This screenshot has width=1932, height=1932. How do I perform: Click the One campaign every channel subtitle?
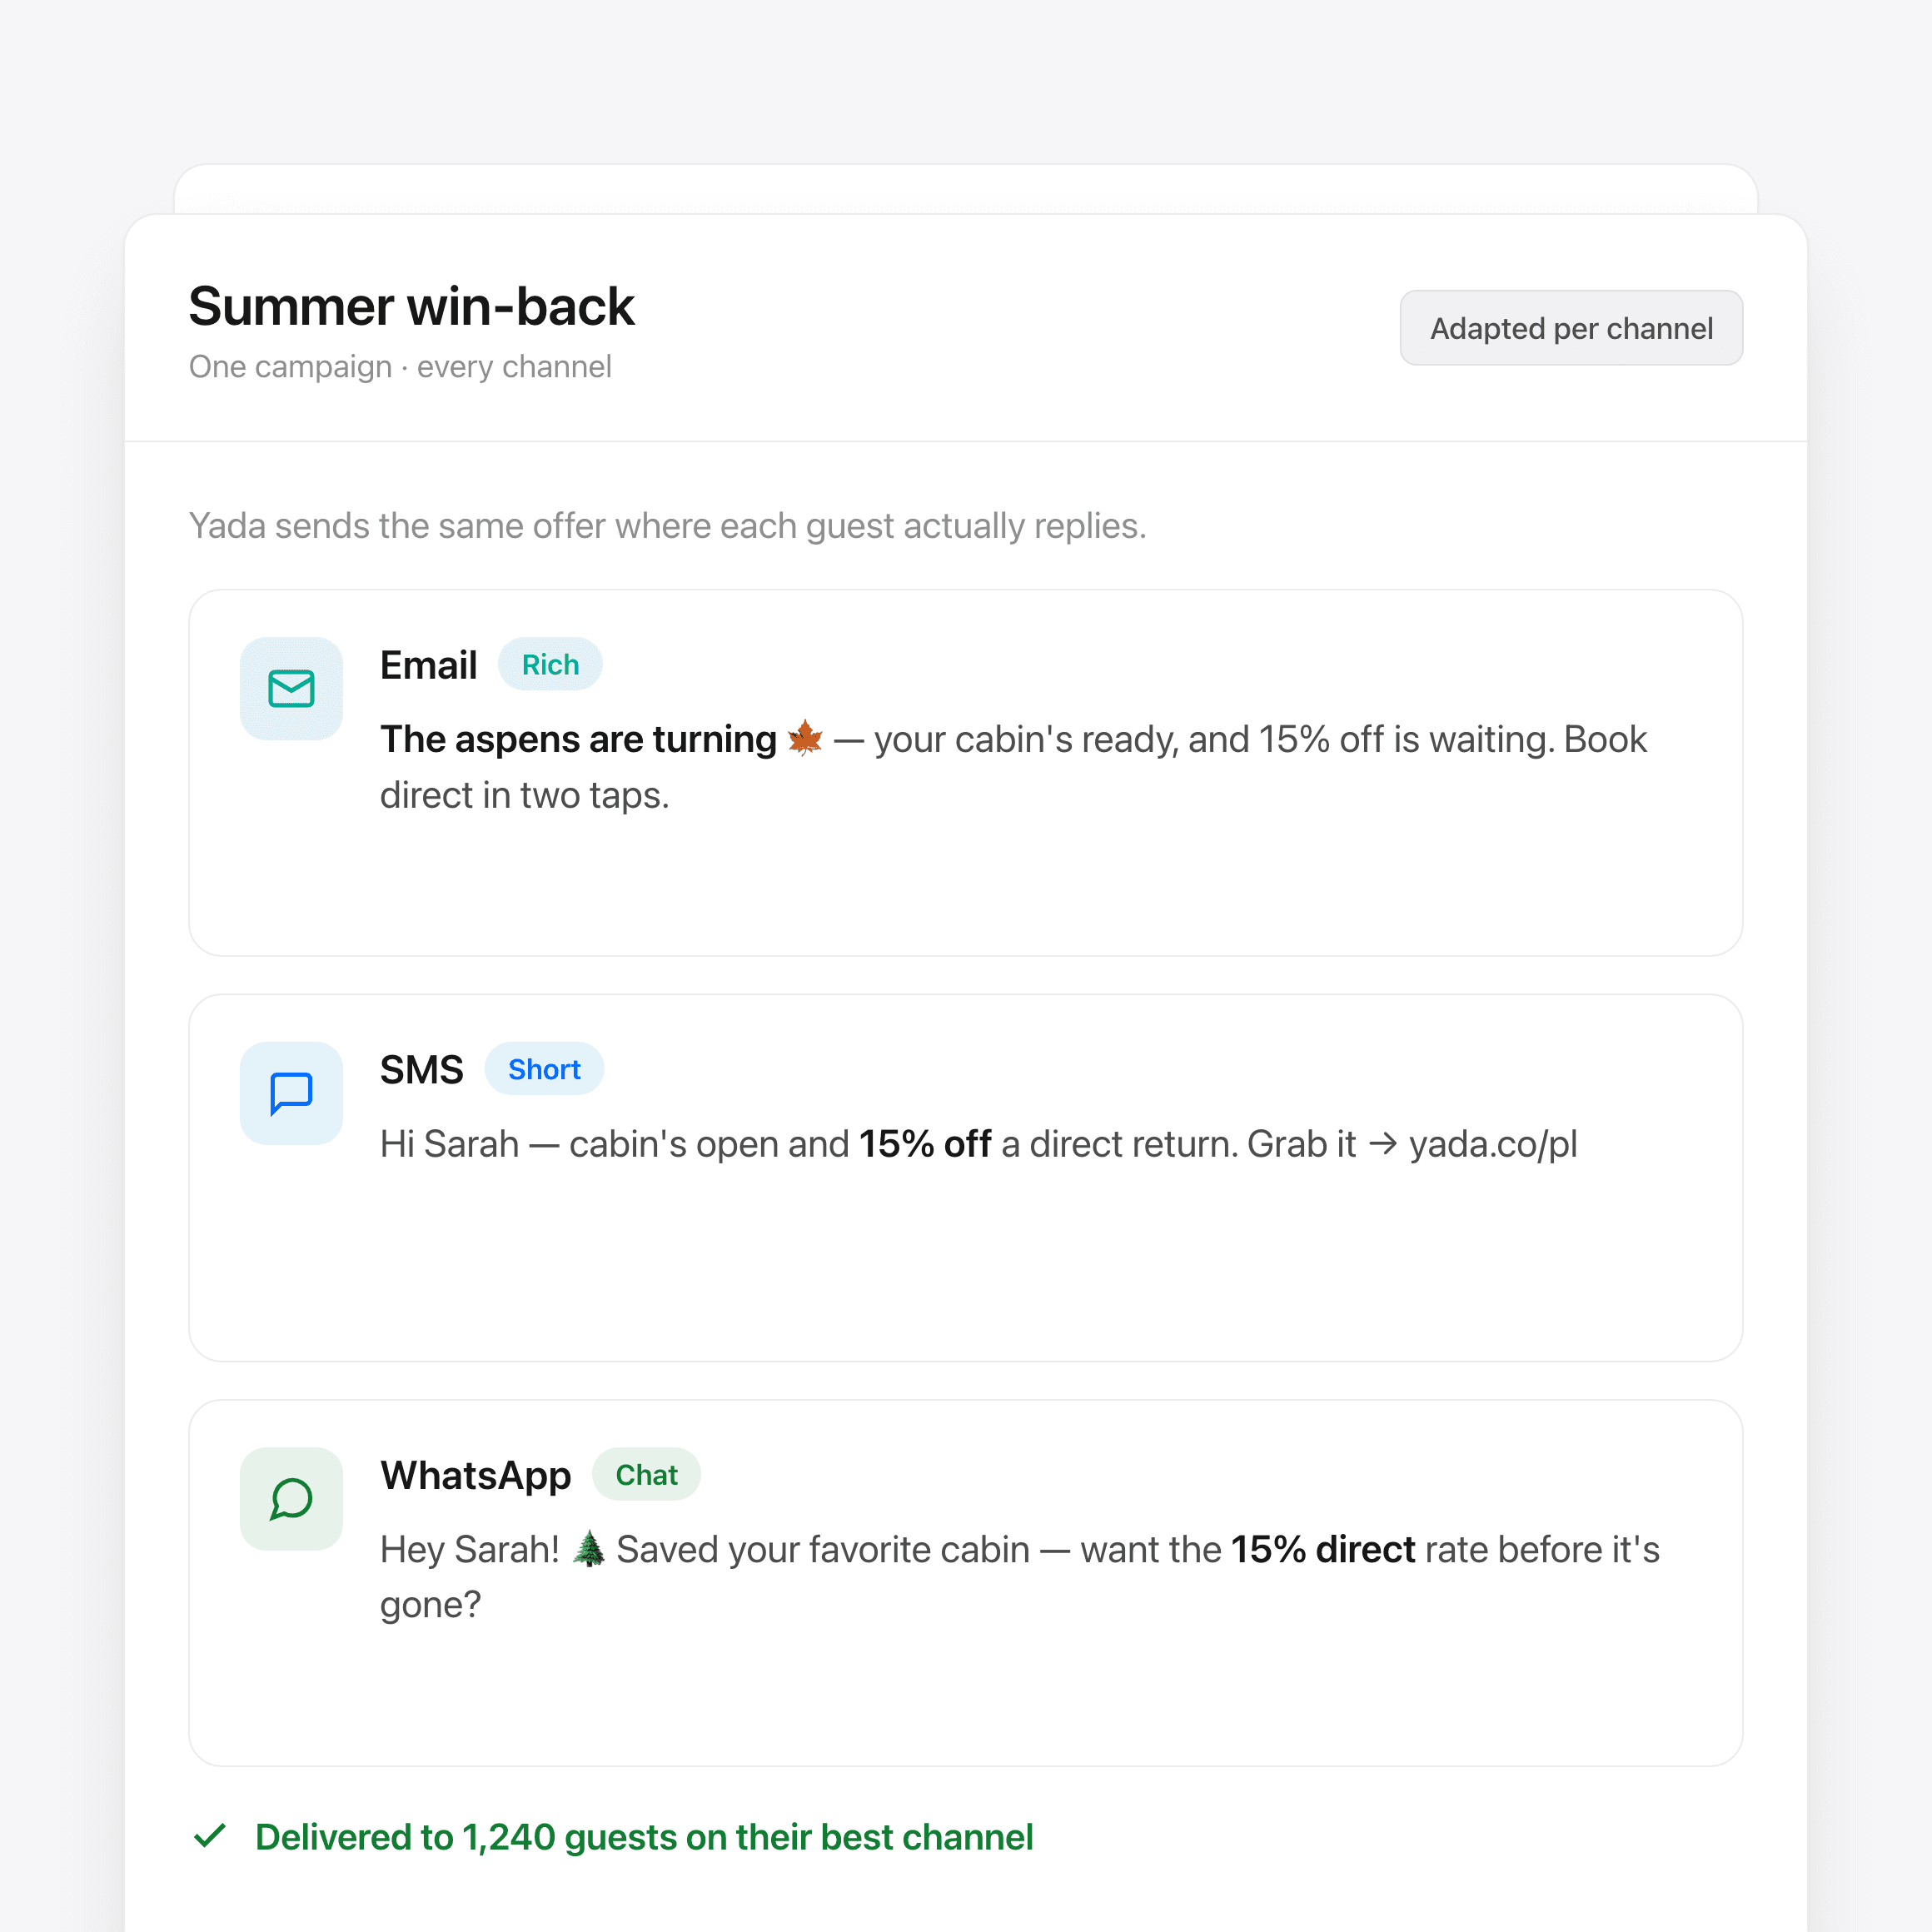tap(400, 367)
